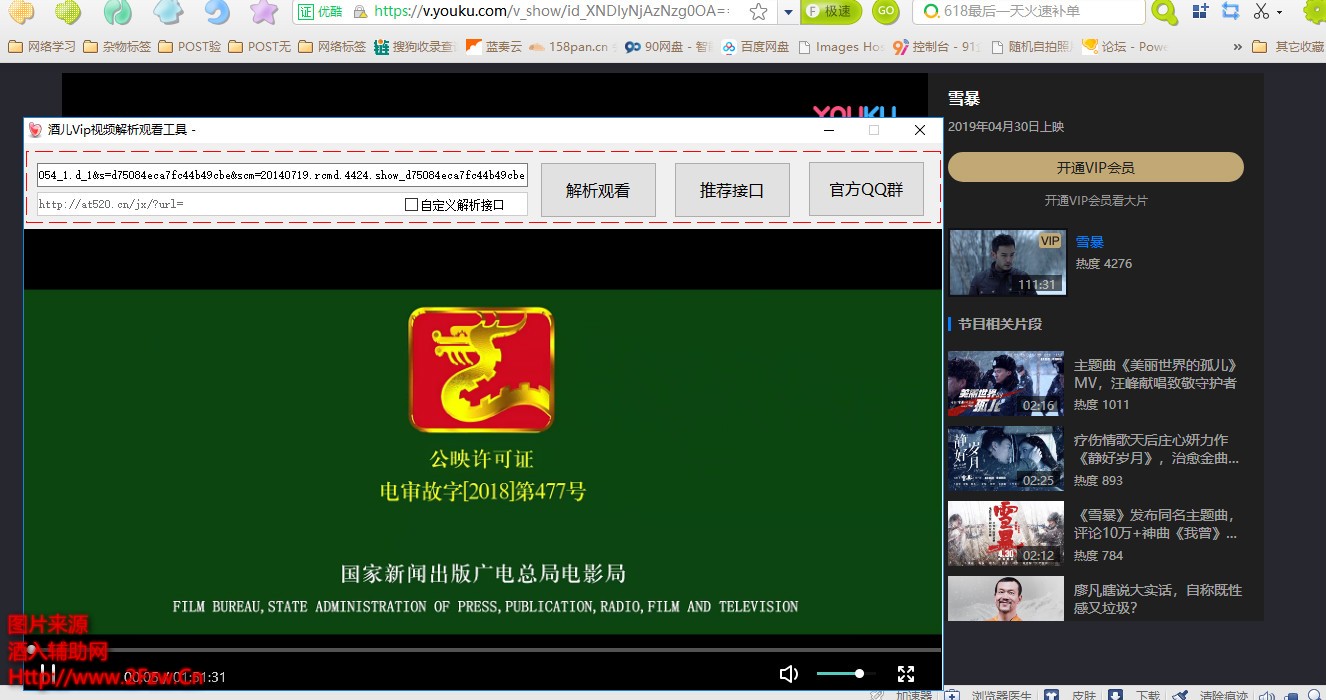Click the green GO button
Viewport: 1326px width, 700px height.
click(x=885, y=11)
